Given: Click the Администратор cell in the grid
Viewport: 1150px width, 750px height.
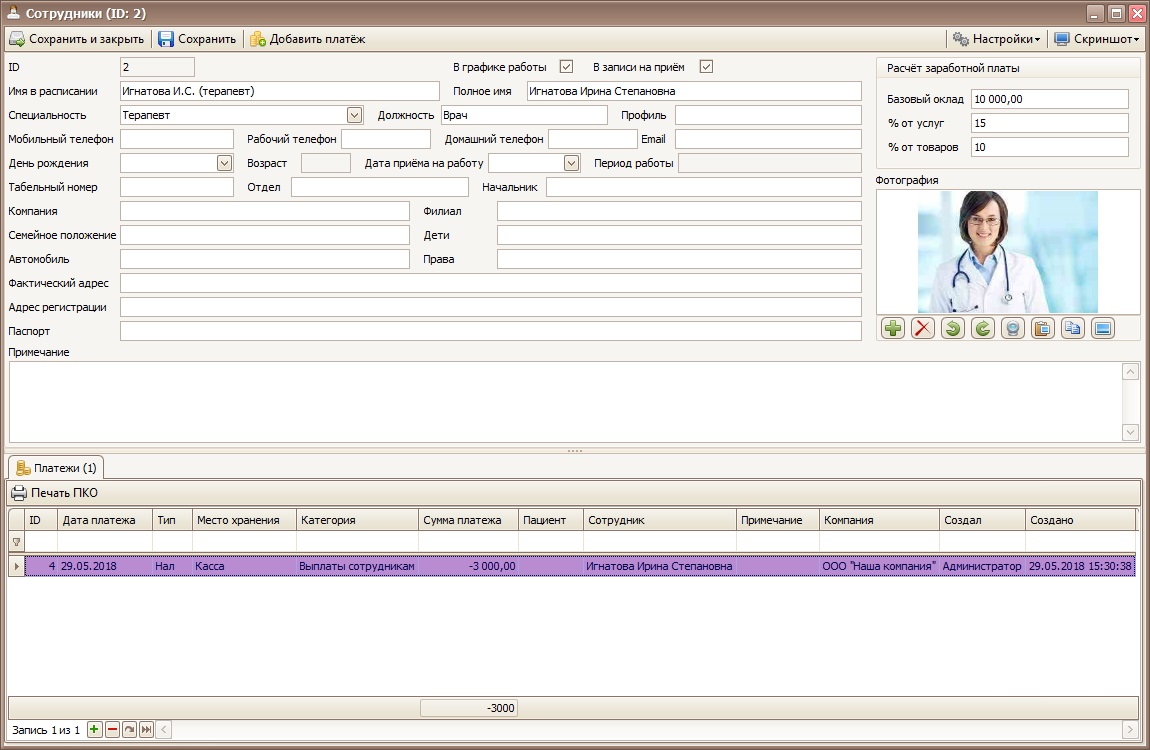Looking at the screenshot, I should pyautogui.click(x=982, y=566).
